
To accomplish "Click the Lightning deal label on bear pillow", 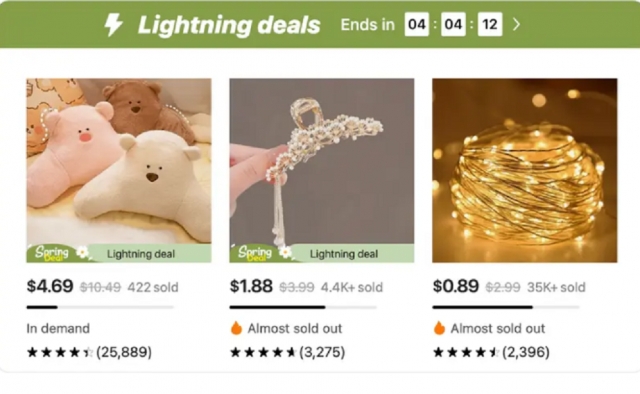I will coord(141,254).
